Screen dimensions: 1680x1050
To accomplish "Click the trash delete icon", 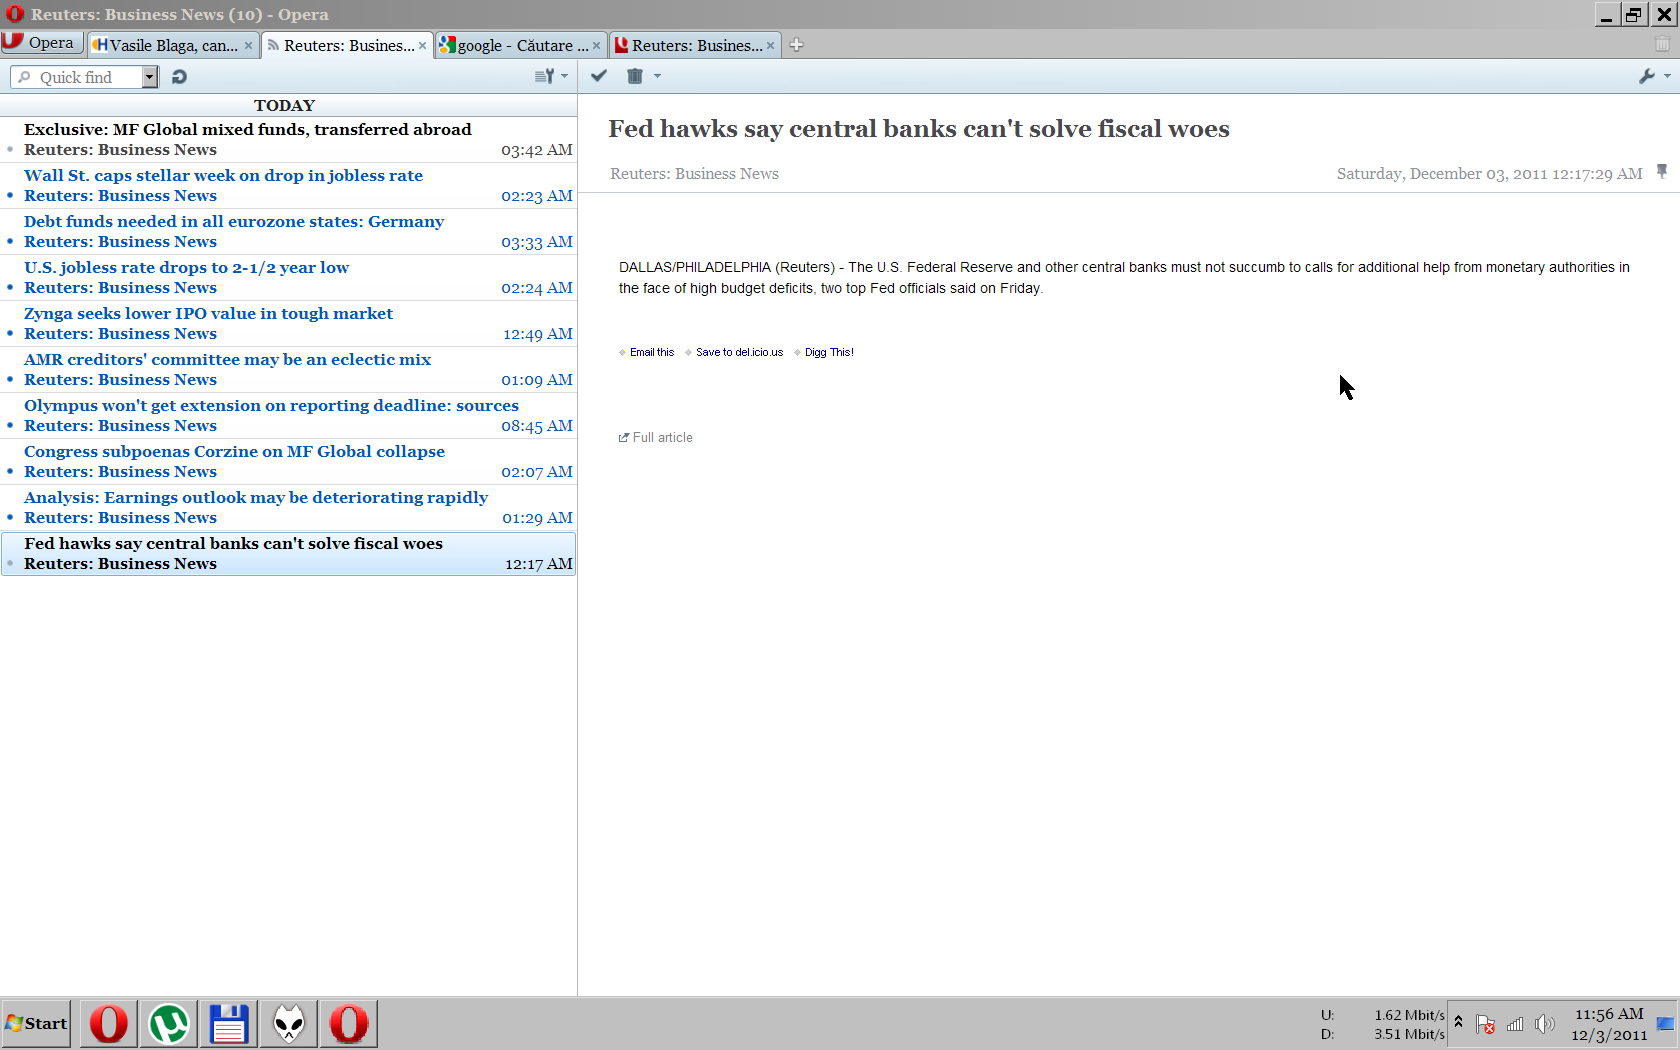I will (634, 76).
